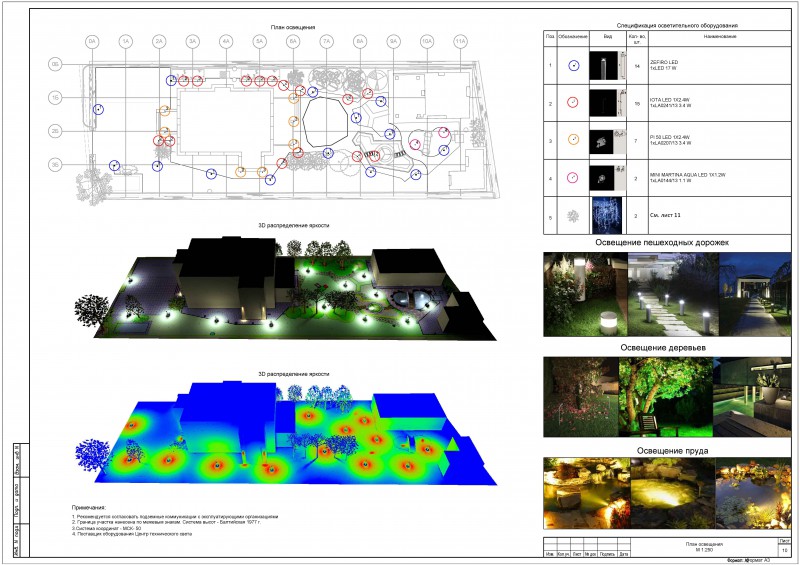Screen dimensions: 800x565
Task: Click 'Освещение деревьев' heading
Action: (663, 348)
